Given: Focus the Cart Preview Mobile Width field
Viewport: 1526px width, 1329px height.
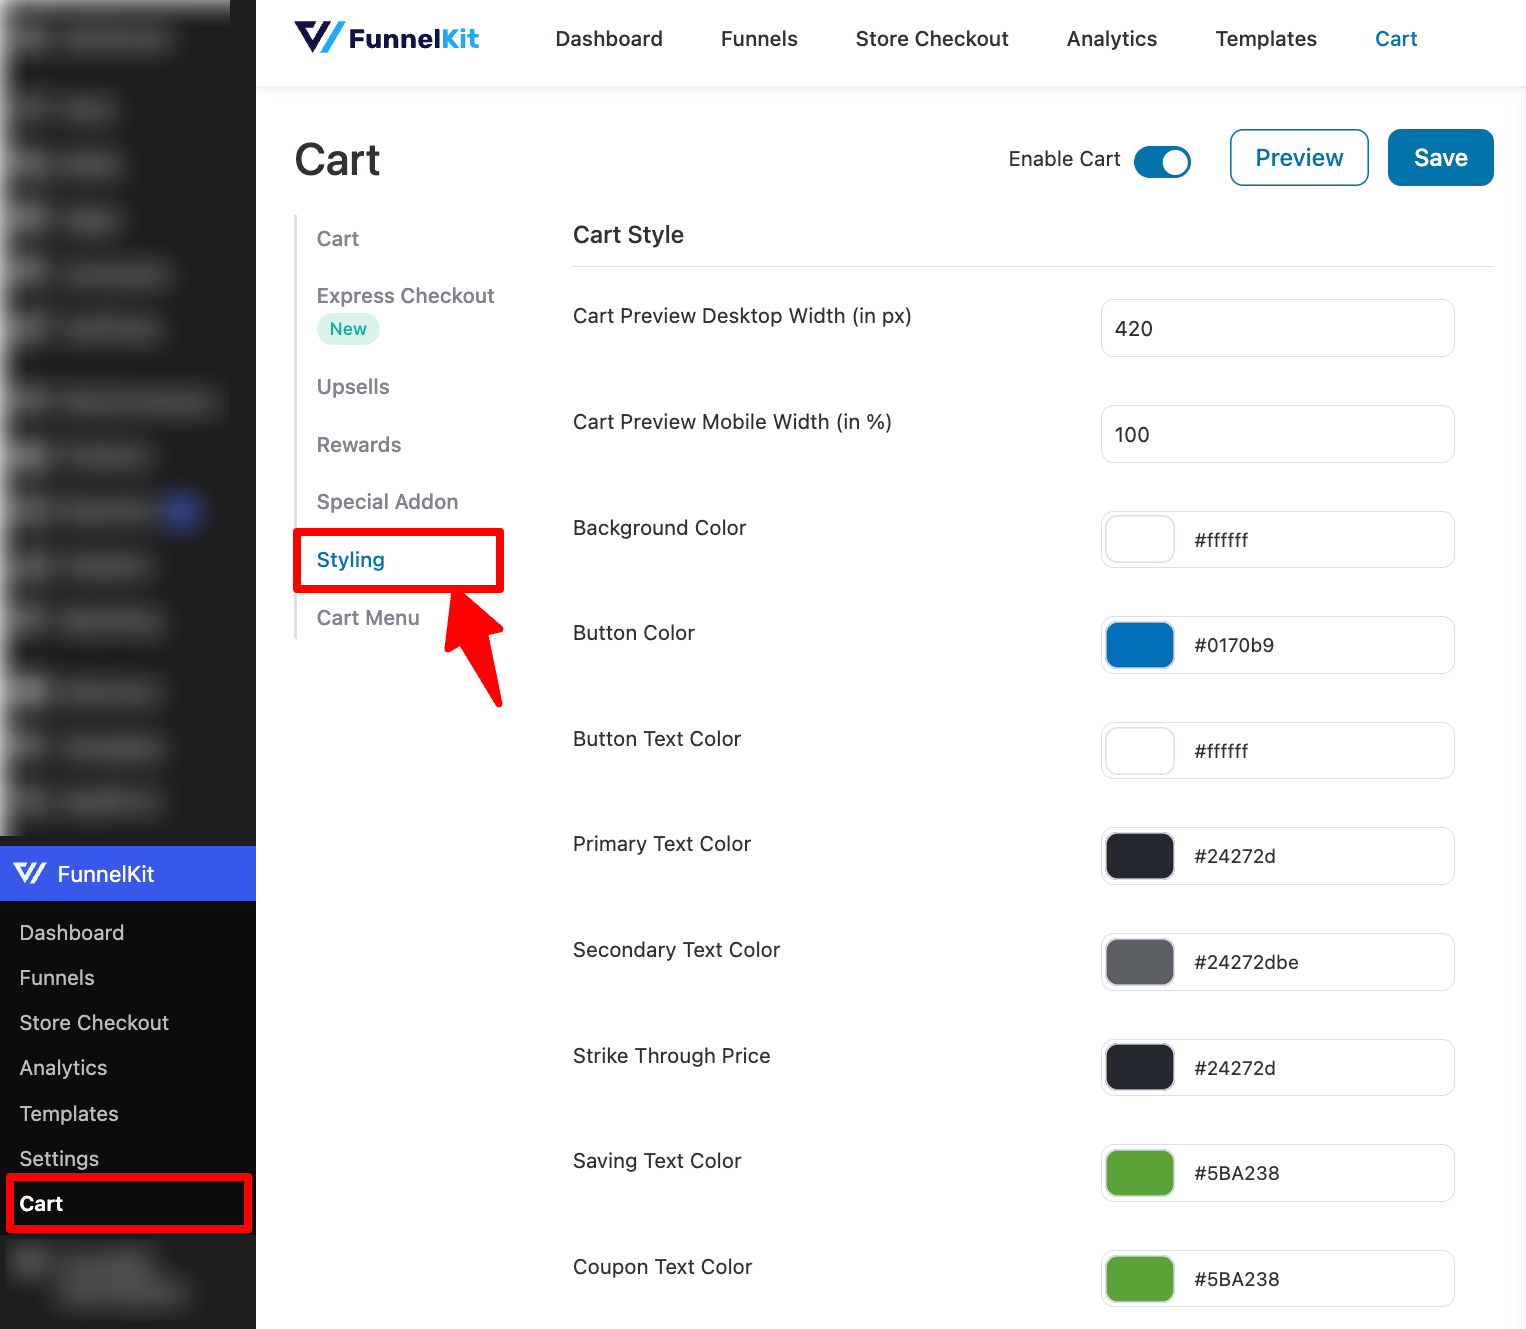Looking at the screenshot, I should [x=1277, y=435].
